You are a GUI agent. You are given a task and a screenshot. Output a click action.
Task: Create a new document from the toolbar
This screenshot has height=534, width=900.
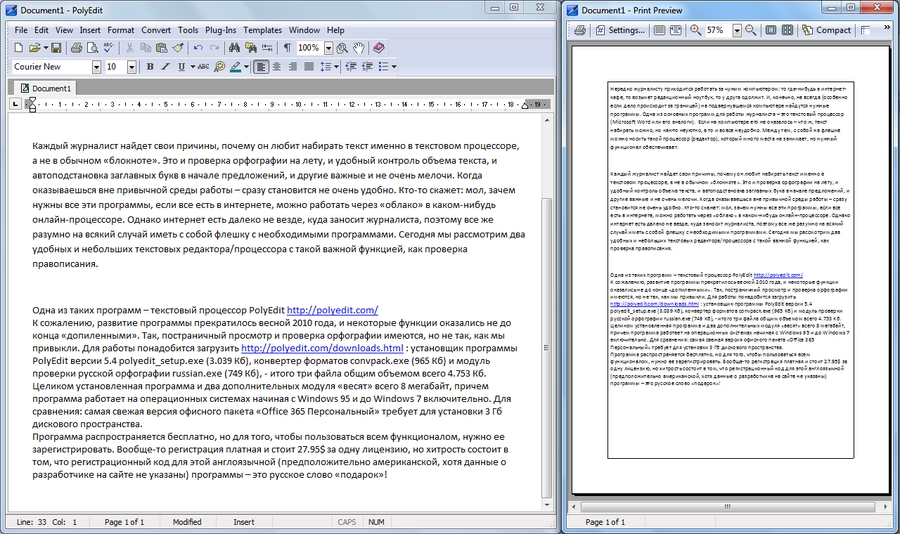click(x=18, y=48)
